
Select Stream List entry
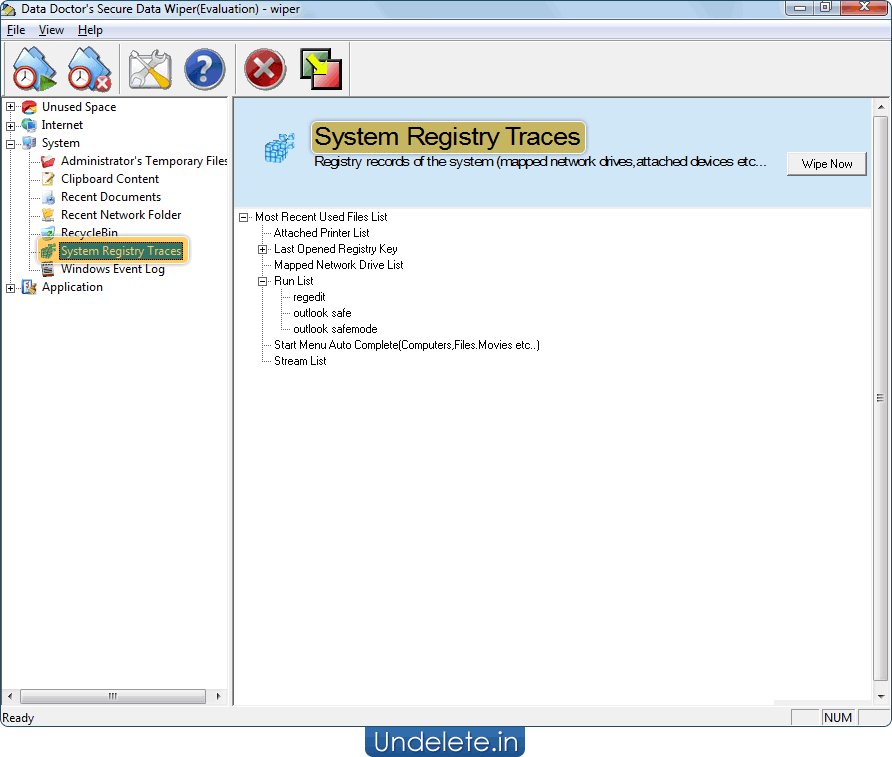(300, 361)
